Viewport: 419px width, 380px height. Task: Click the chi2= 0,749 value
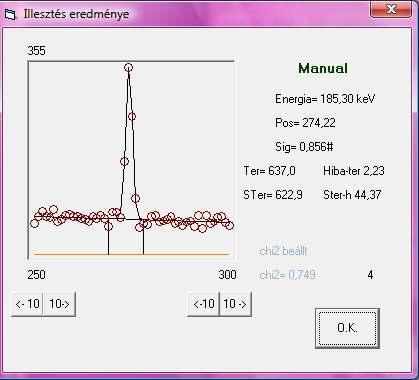[287, 275]
